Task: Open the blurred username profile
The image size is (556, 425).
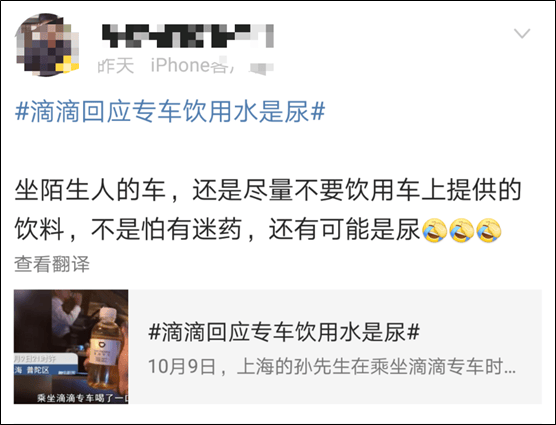Action: 188,36
